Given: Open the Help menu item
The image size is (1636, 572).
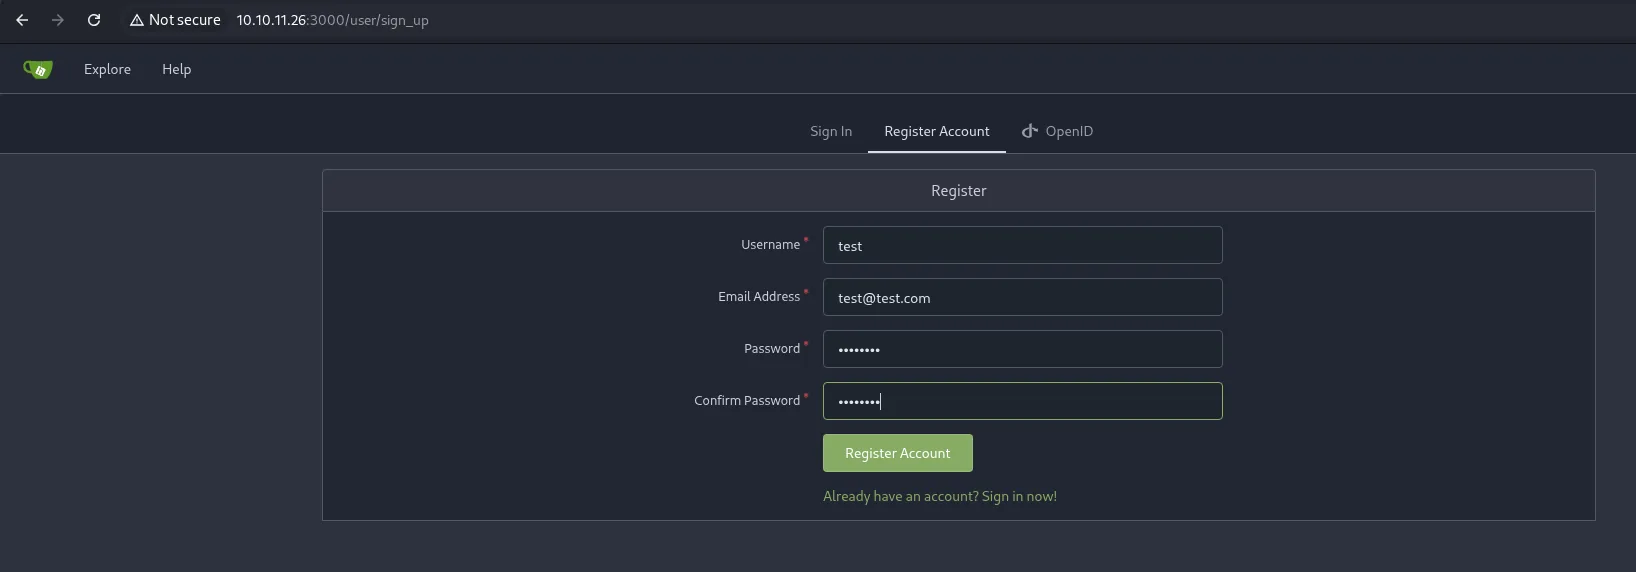Looking at the screenshot, I should (x=176, y=69).
